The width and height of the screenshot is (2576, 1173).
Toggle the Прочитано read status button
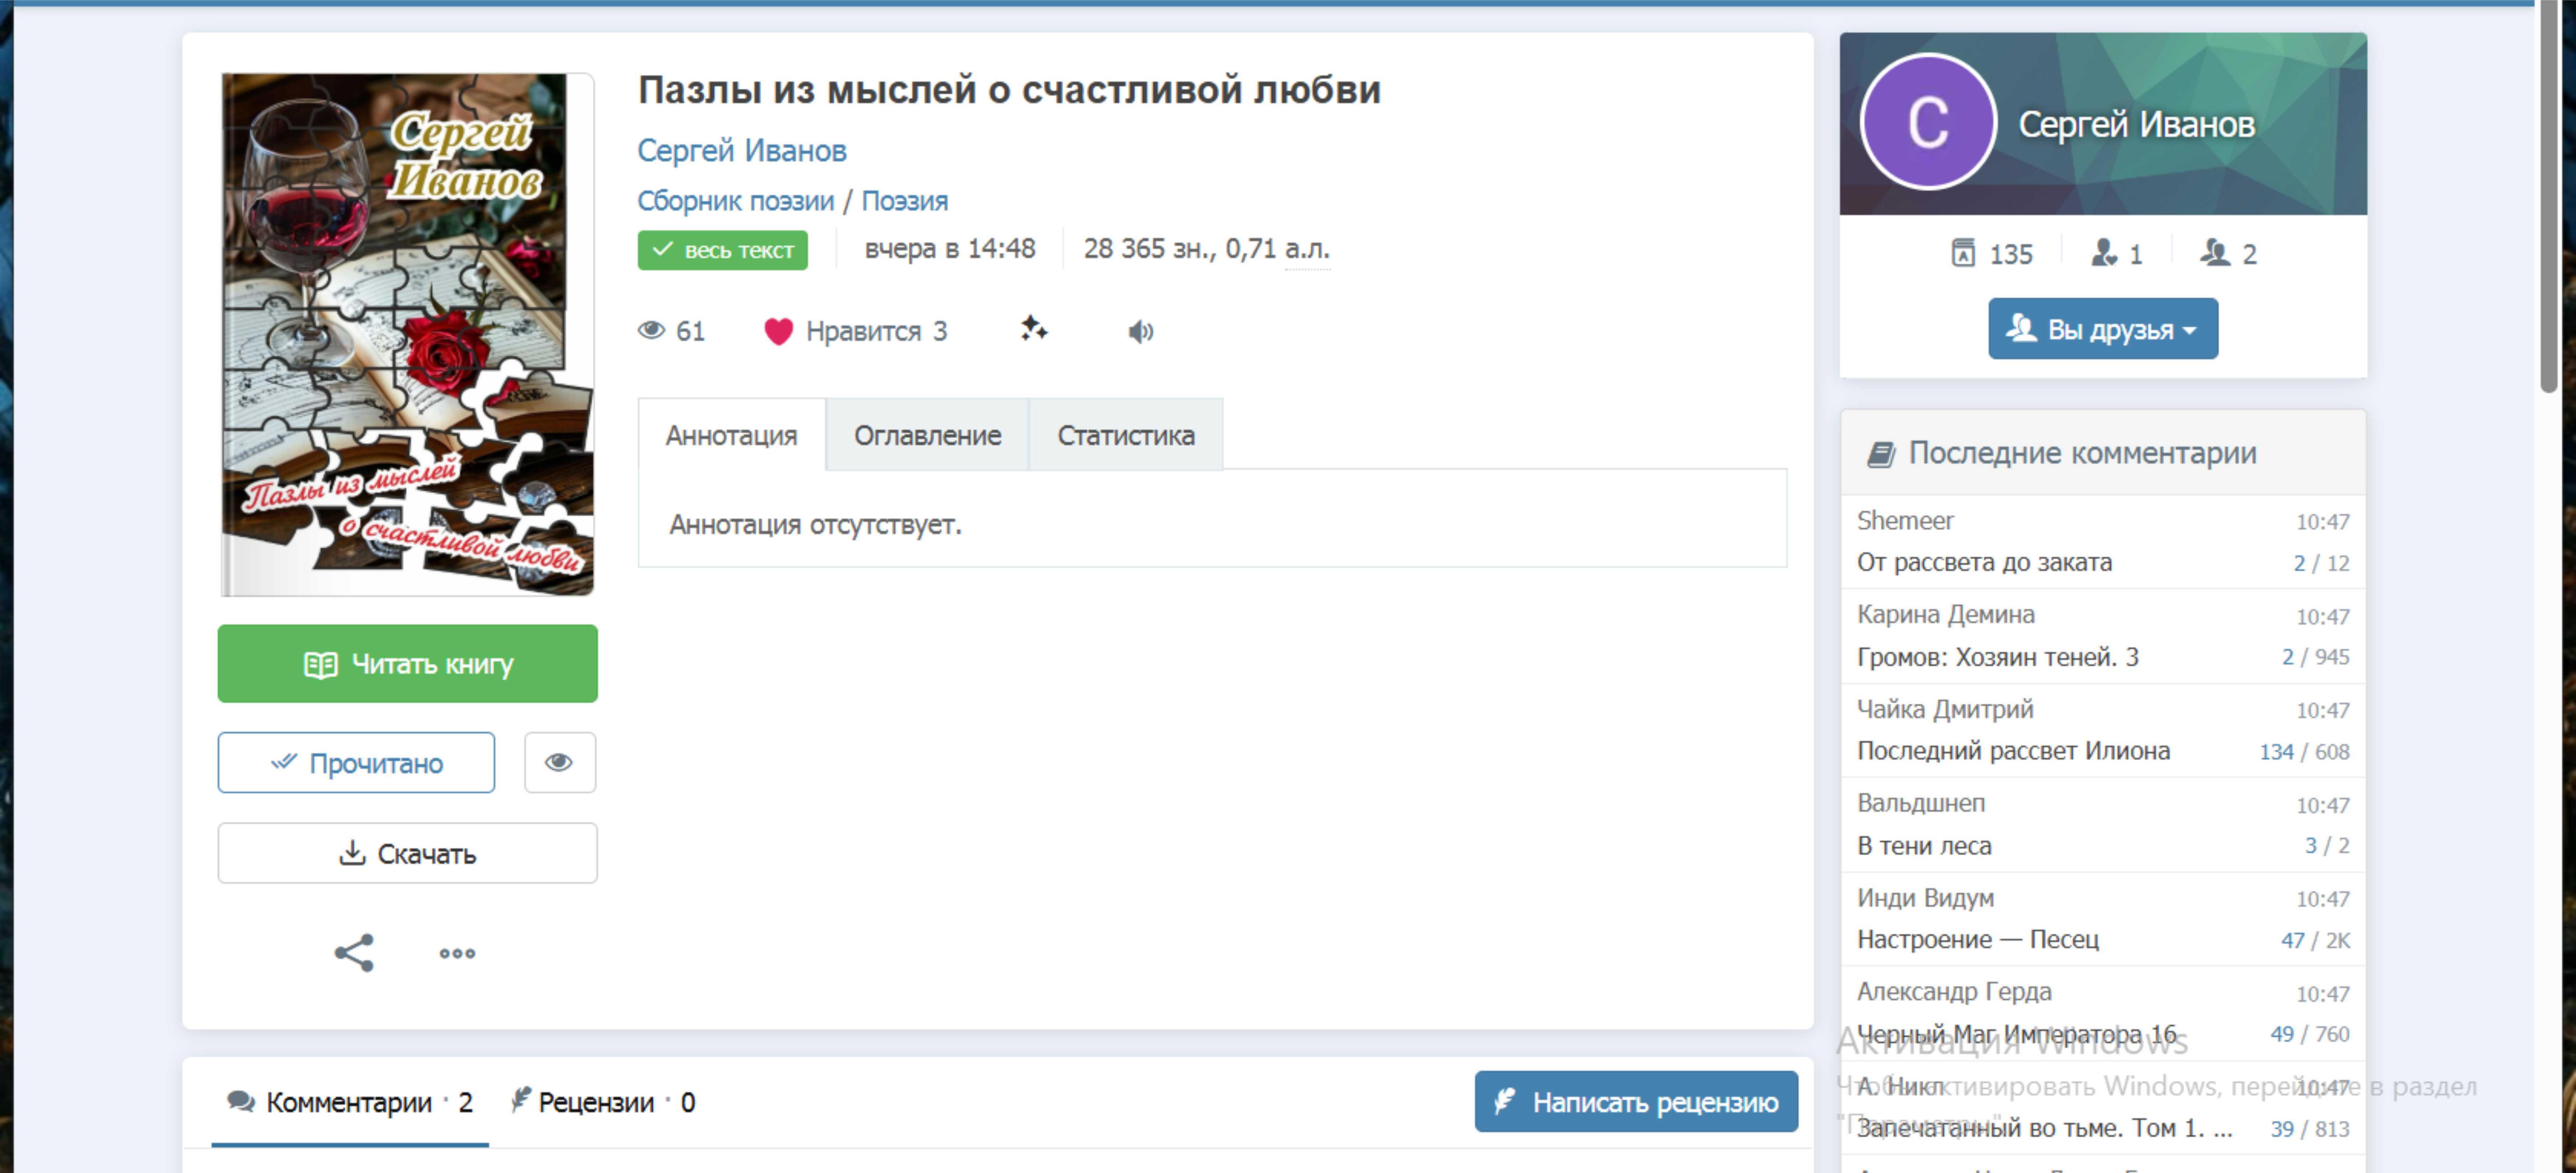356,763
